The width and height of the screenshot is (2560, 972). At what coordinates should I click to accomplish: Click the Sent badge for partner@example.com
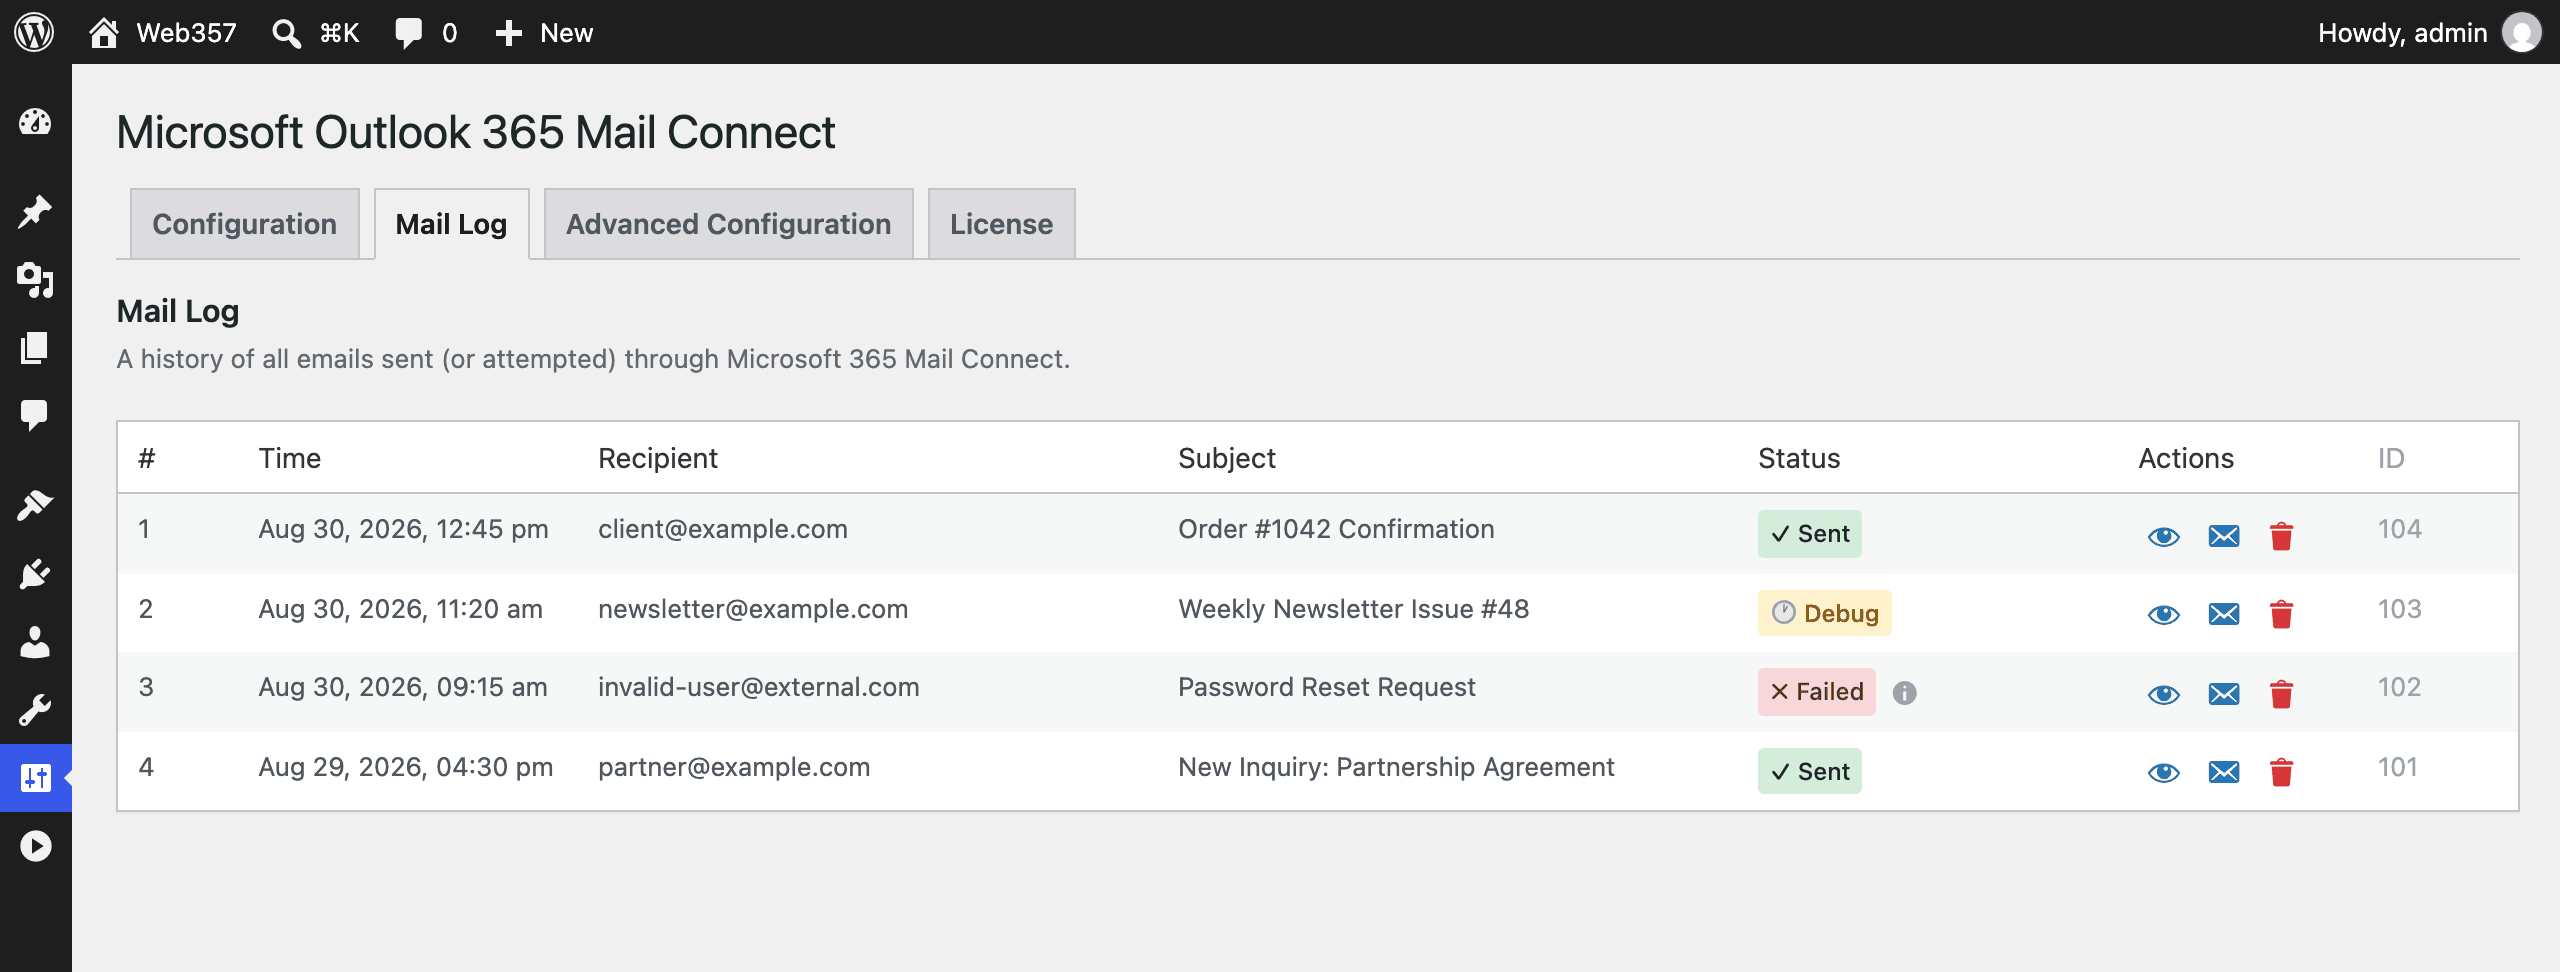pos(1810,771)
